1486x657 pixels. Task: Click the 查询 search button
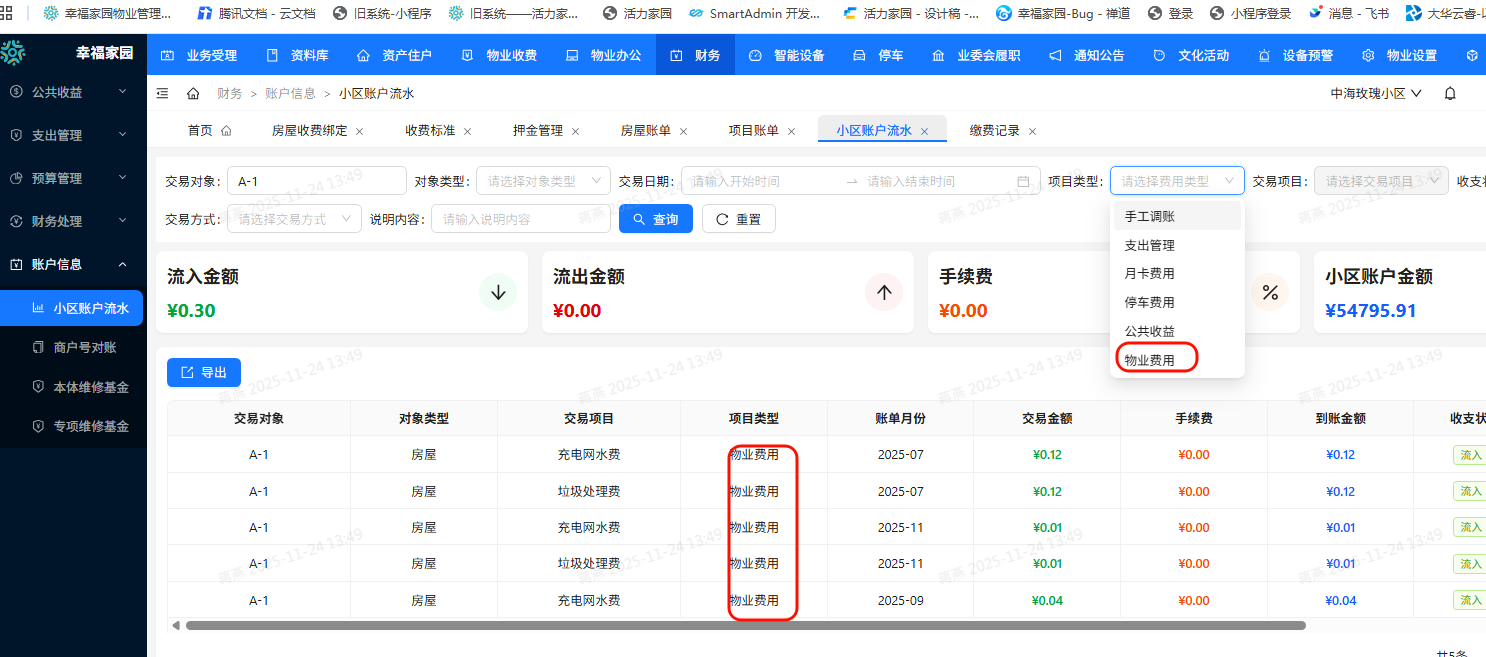tap(656, 219)
